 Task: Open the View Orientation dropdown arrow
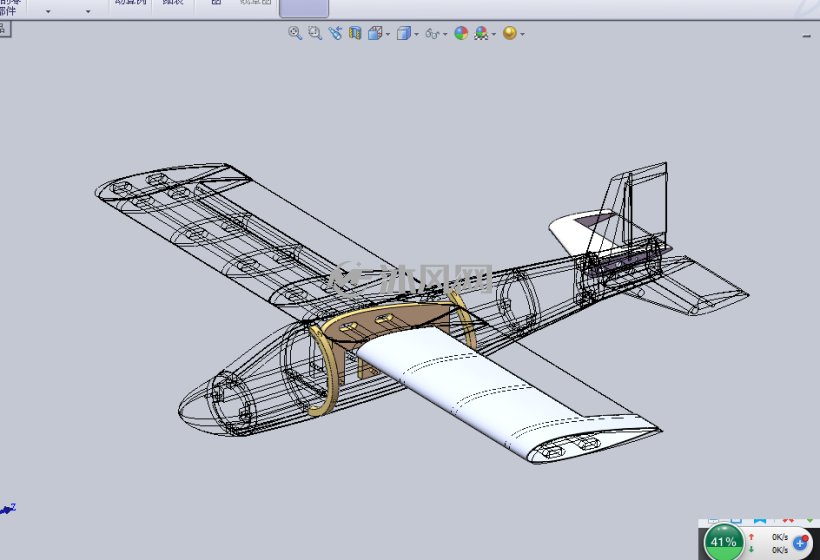(x=388, y=34)
